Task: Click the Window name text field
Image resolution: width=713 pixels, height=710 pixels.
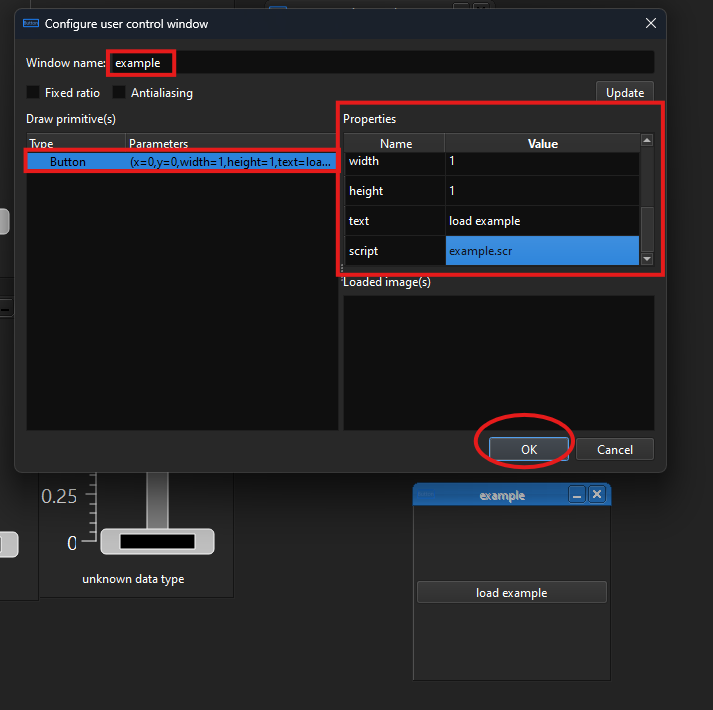Action: (382, 63)
